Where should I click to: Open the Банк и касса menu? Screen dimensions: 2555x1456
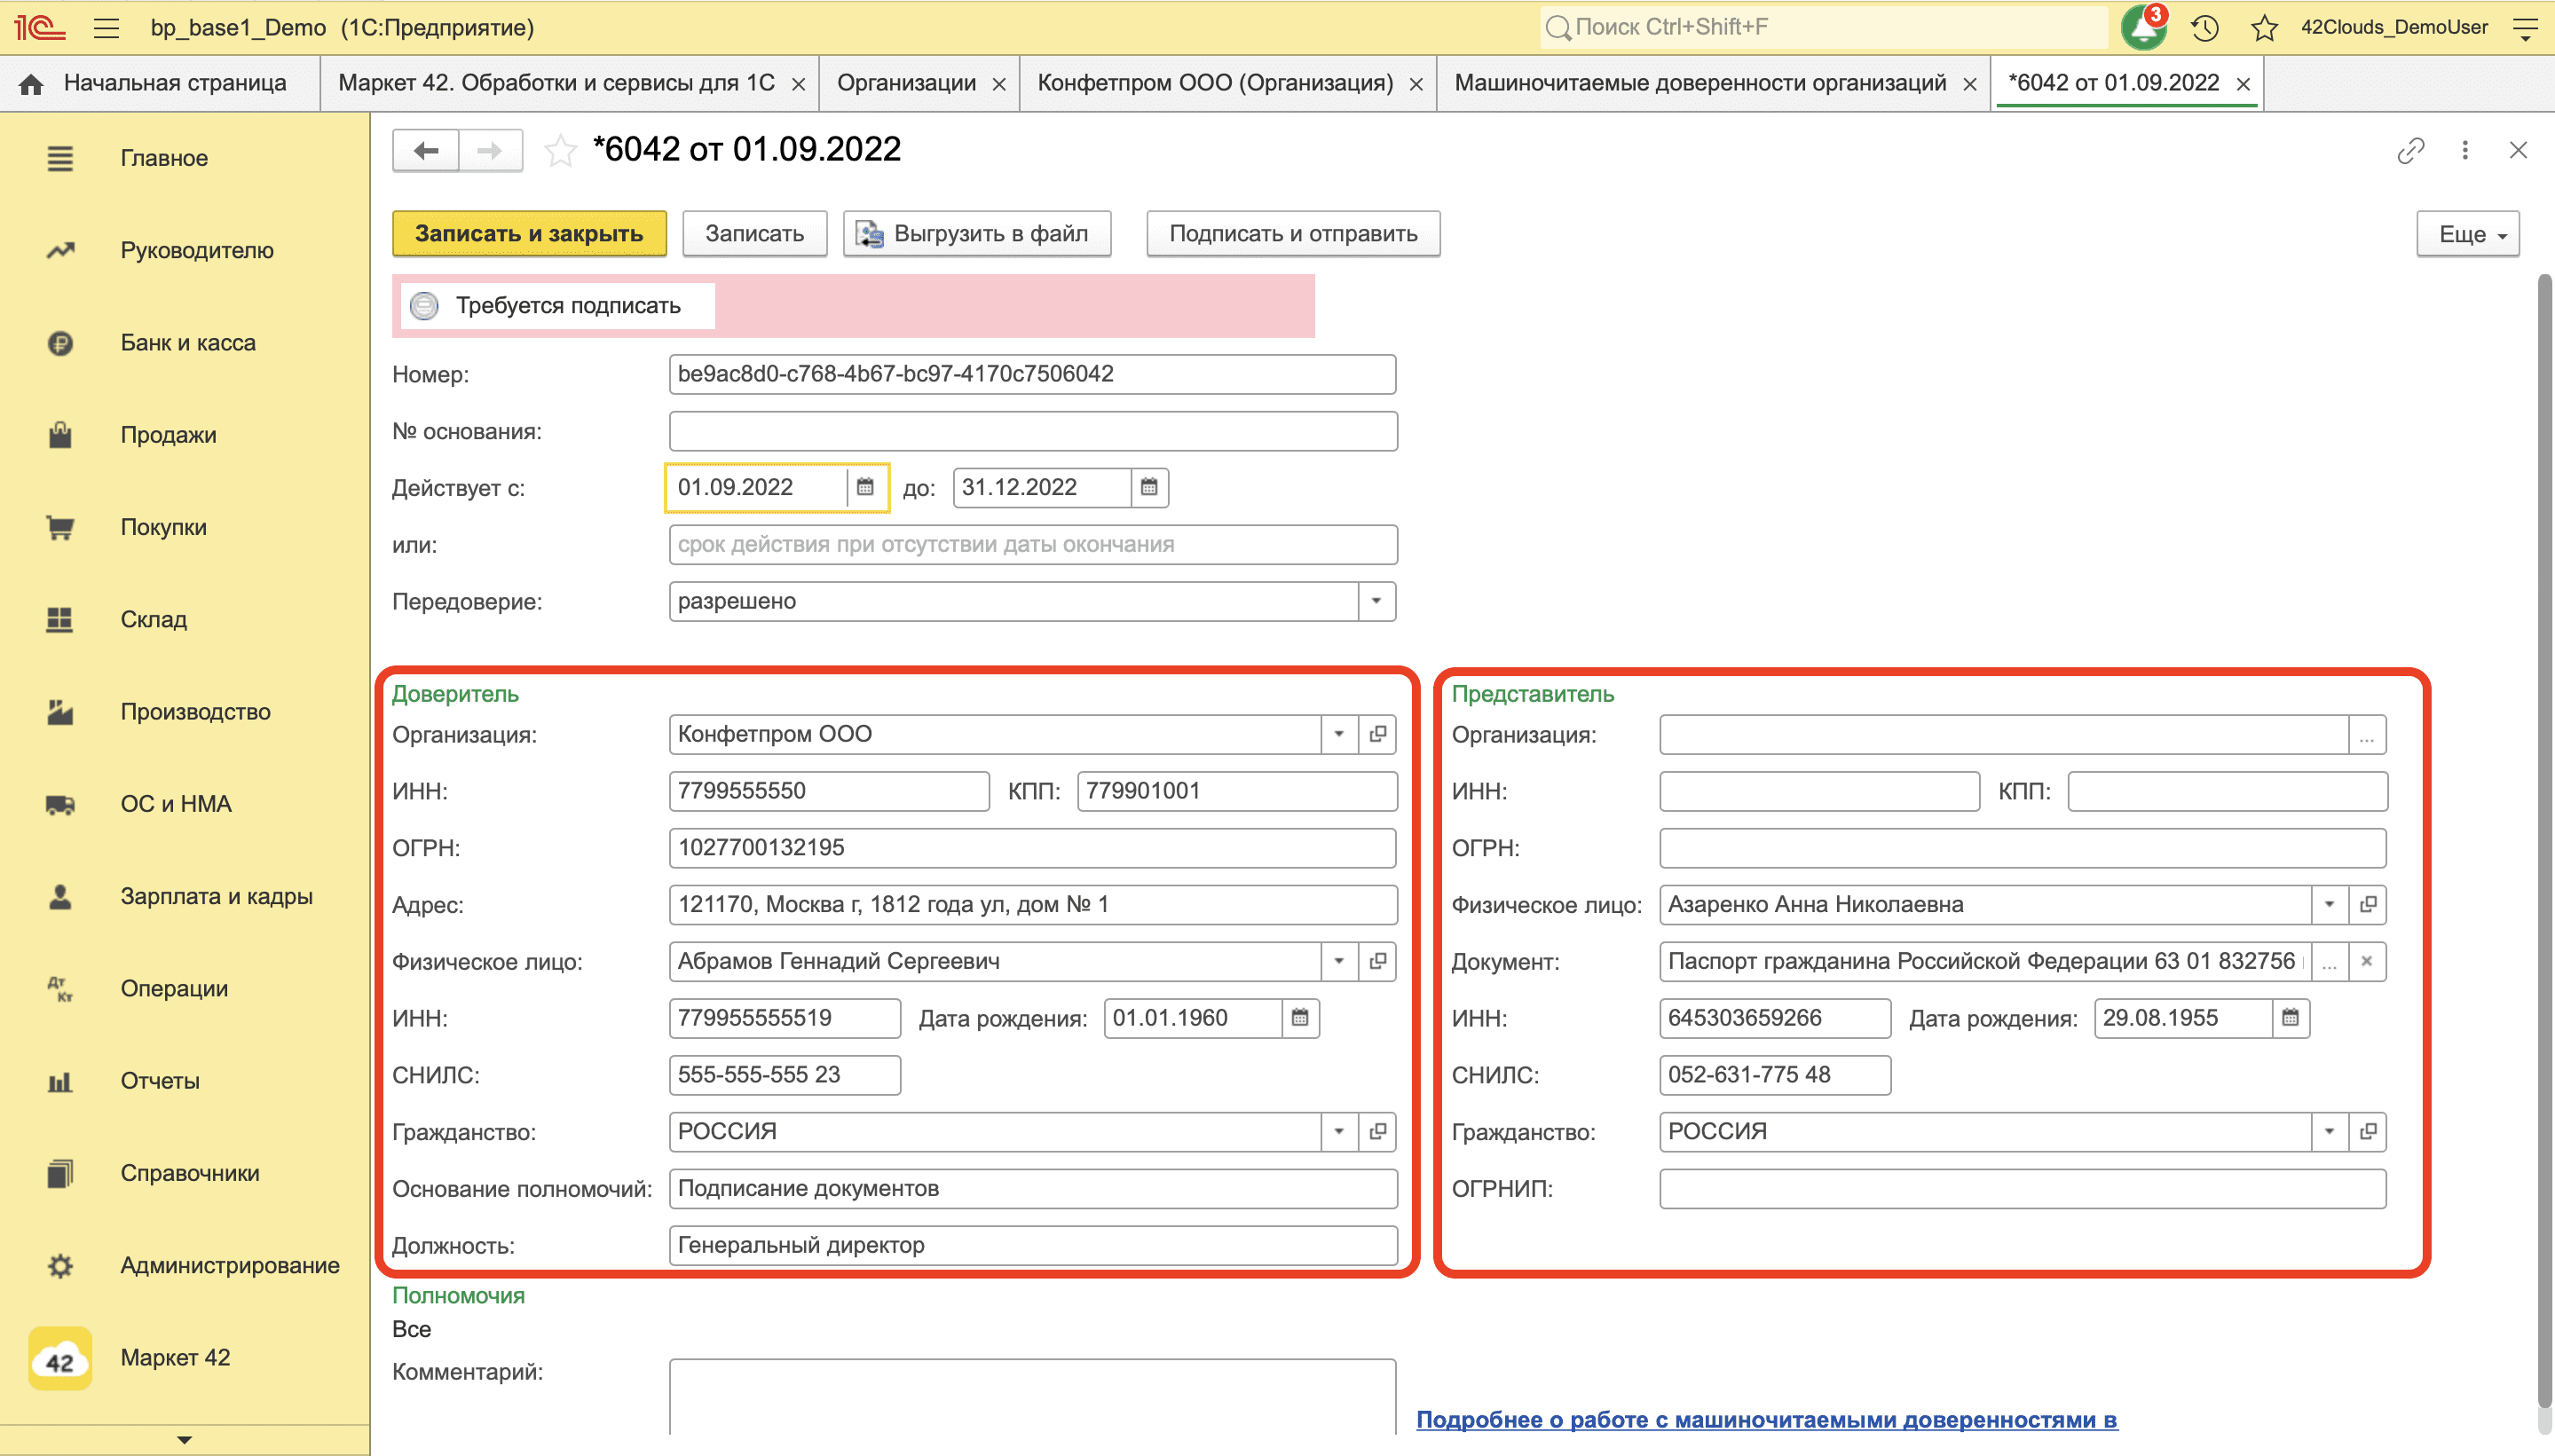[185, 342]
